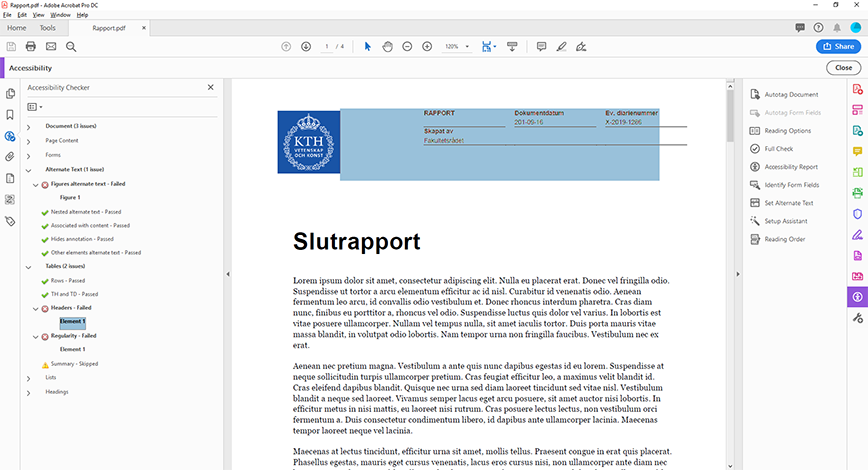This screenshot has width=868, height=470.
Task: Click the Print icon in toolbar
Action: pyautogui.click(x=31, y=47)
